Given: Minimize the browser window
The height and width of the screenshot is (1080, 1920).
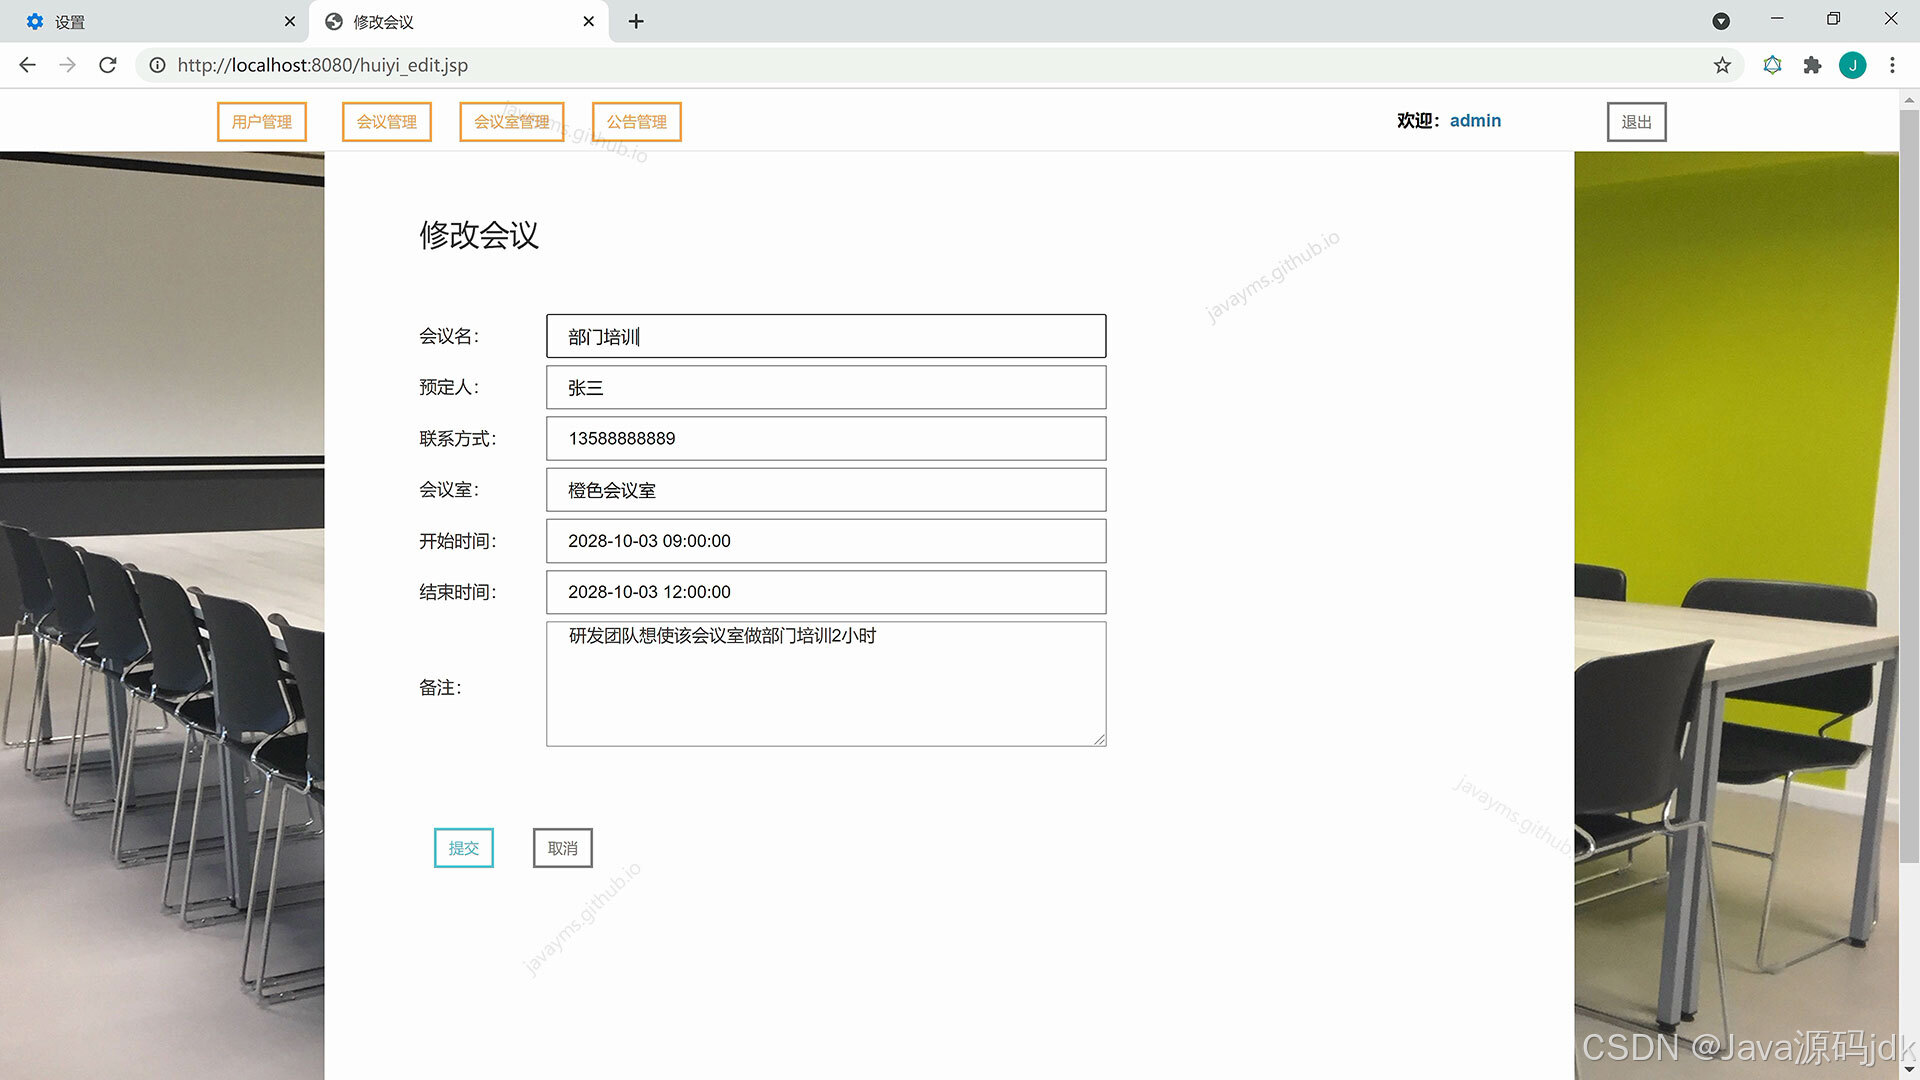Looking at the screenshot, I should point(1777,19).
